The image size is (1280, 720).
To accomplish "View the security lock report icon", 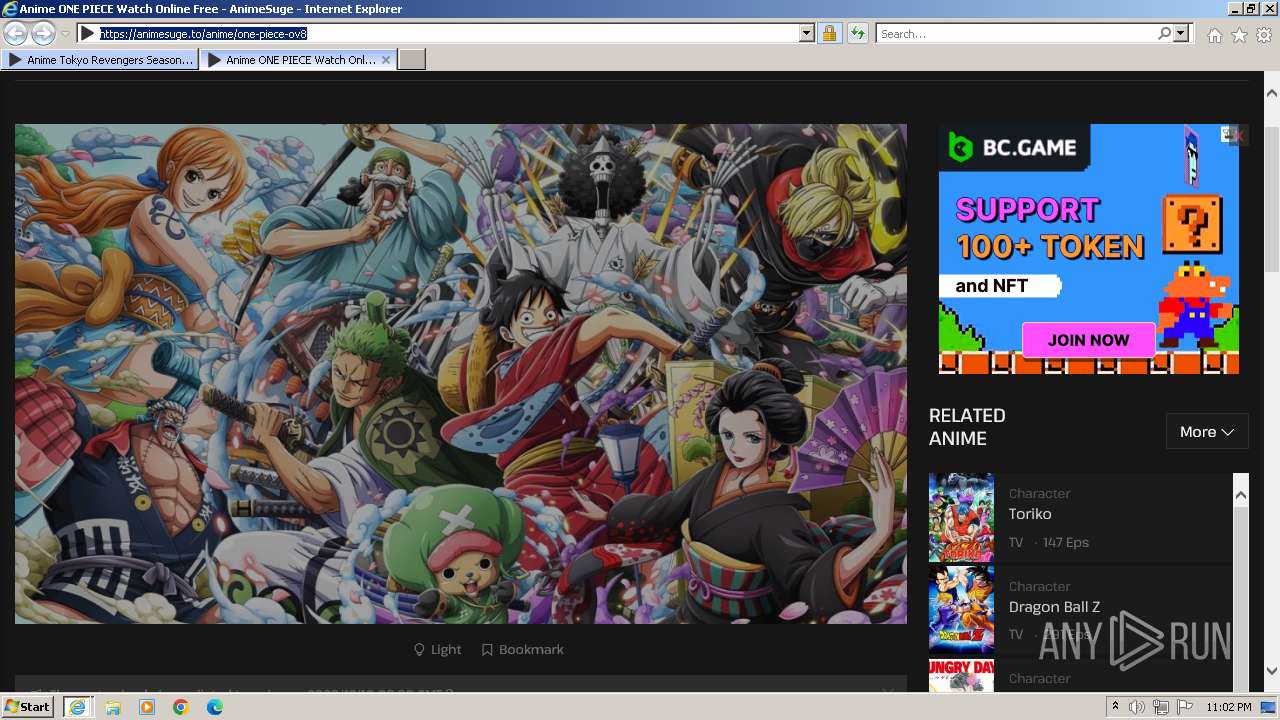I will coord(829,34).
